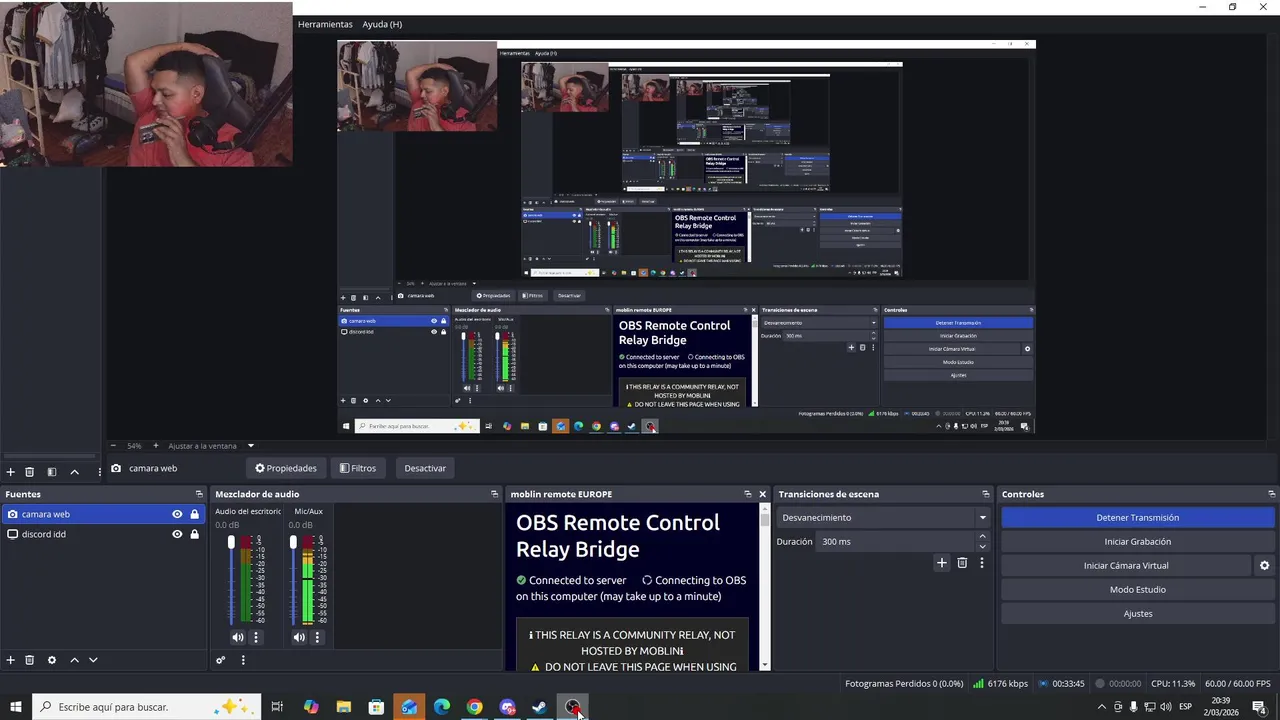Open Windows Start menu
1280x720 pixels.
(x=16, y=707)
